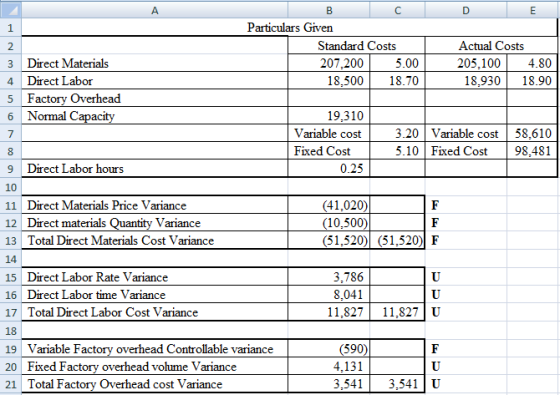Select 'Total Direct Materials Cost Variance' label
Viewport: 560px width, 395px height.
[155, 240]
